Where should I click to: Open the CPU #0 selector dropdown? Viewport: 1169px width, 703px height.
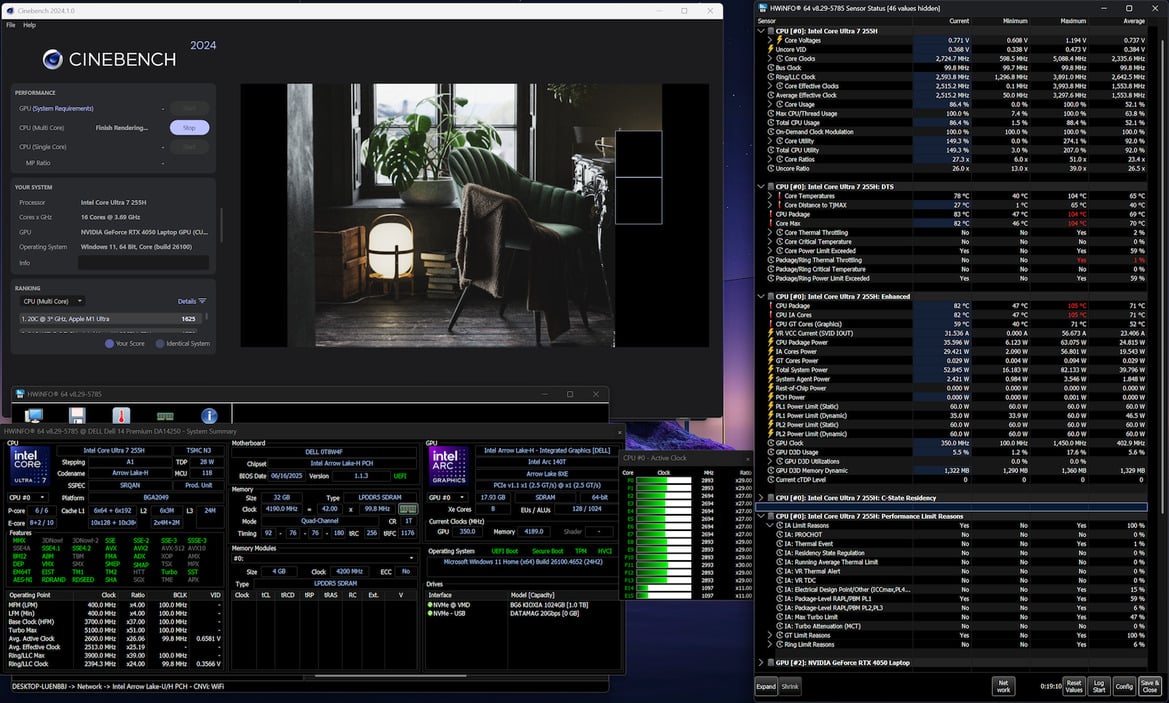pos(28,497)
